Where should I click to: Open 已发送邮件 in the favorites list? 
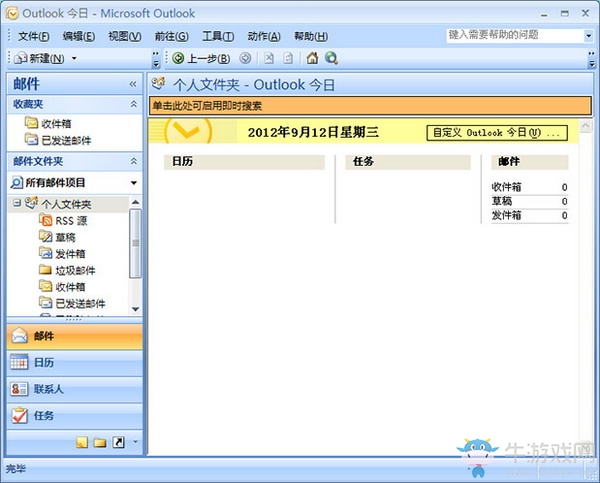tap(58, 140)
